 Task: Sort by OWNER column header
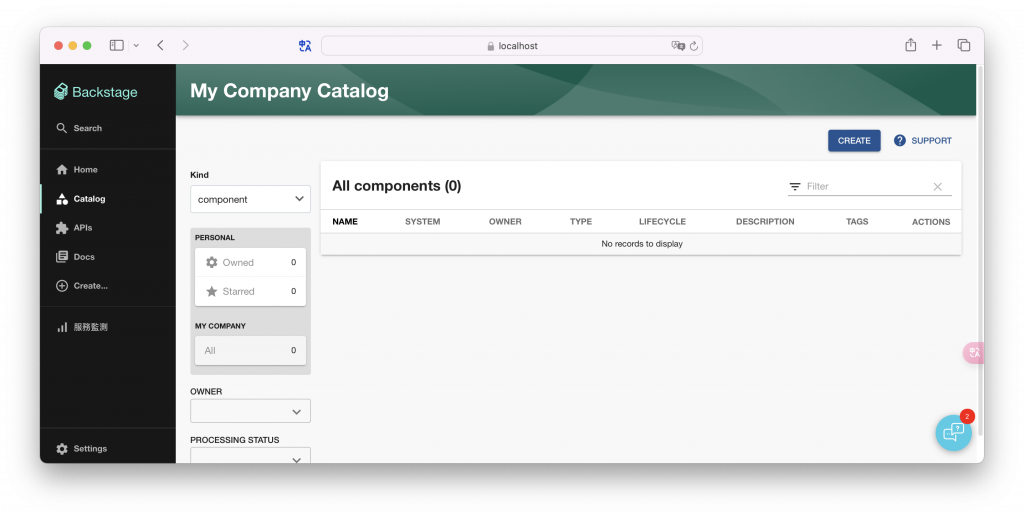[x=505, y=221]
